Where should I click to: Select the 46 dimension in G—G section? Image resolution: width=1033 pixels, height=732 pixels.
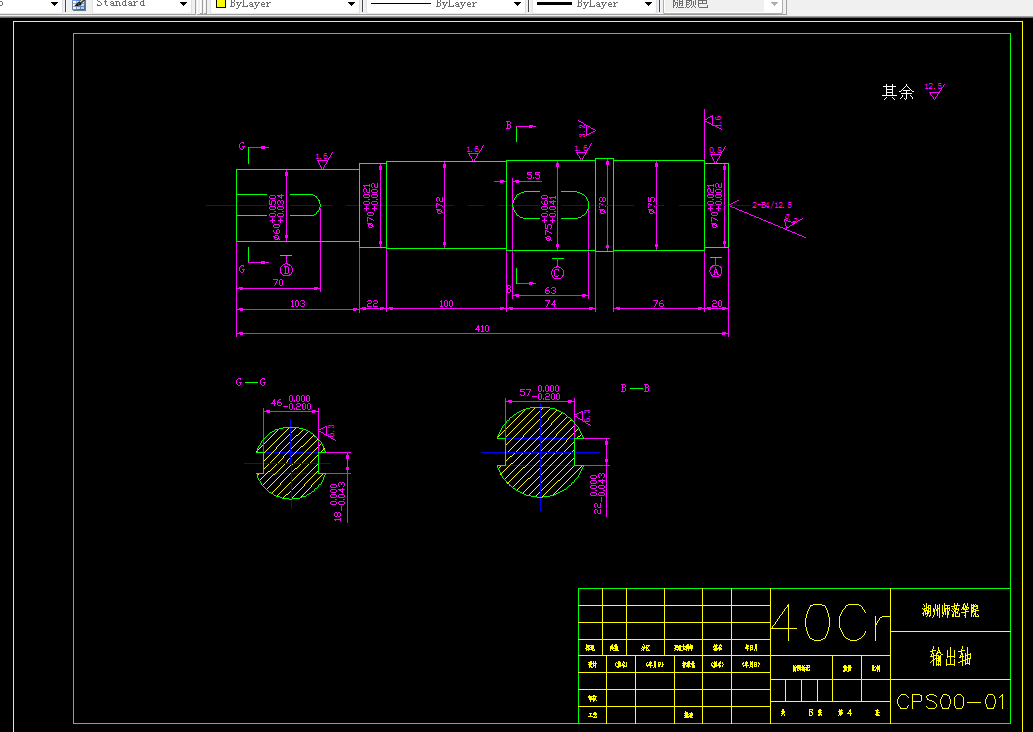[290, 402]
